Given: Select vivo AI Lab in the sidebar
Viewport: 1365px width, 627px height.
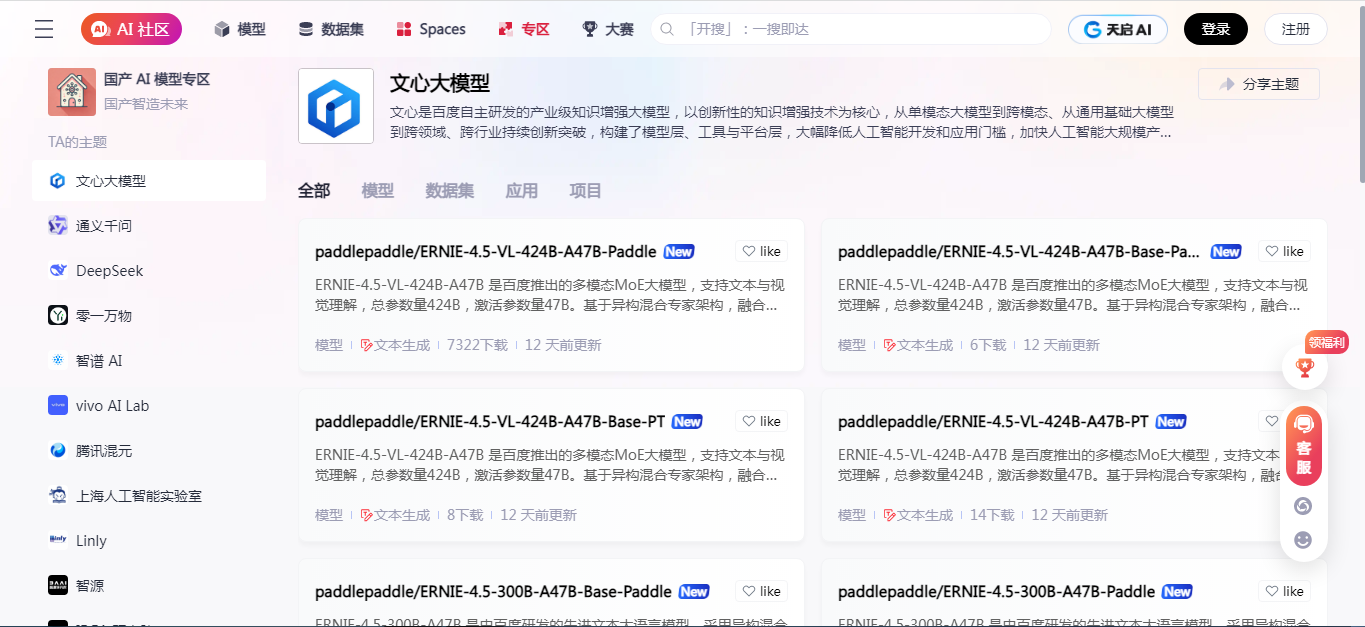Looking at the screenshot, I should 149,406.
